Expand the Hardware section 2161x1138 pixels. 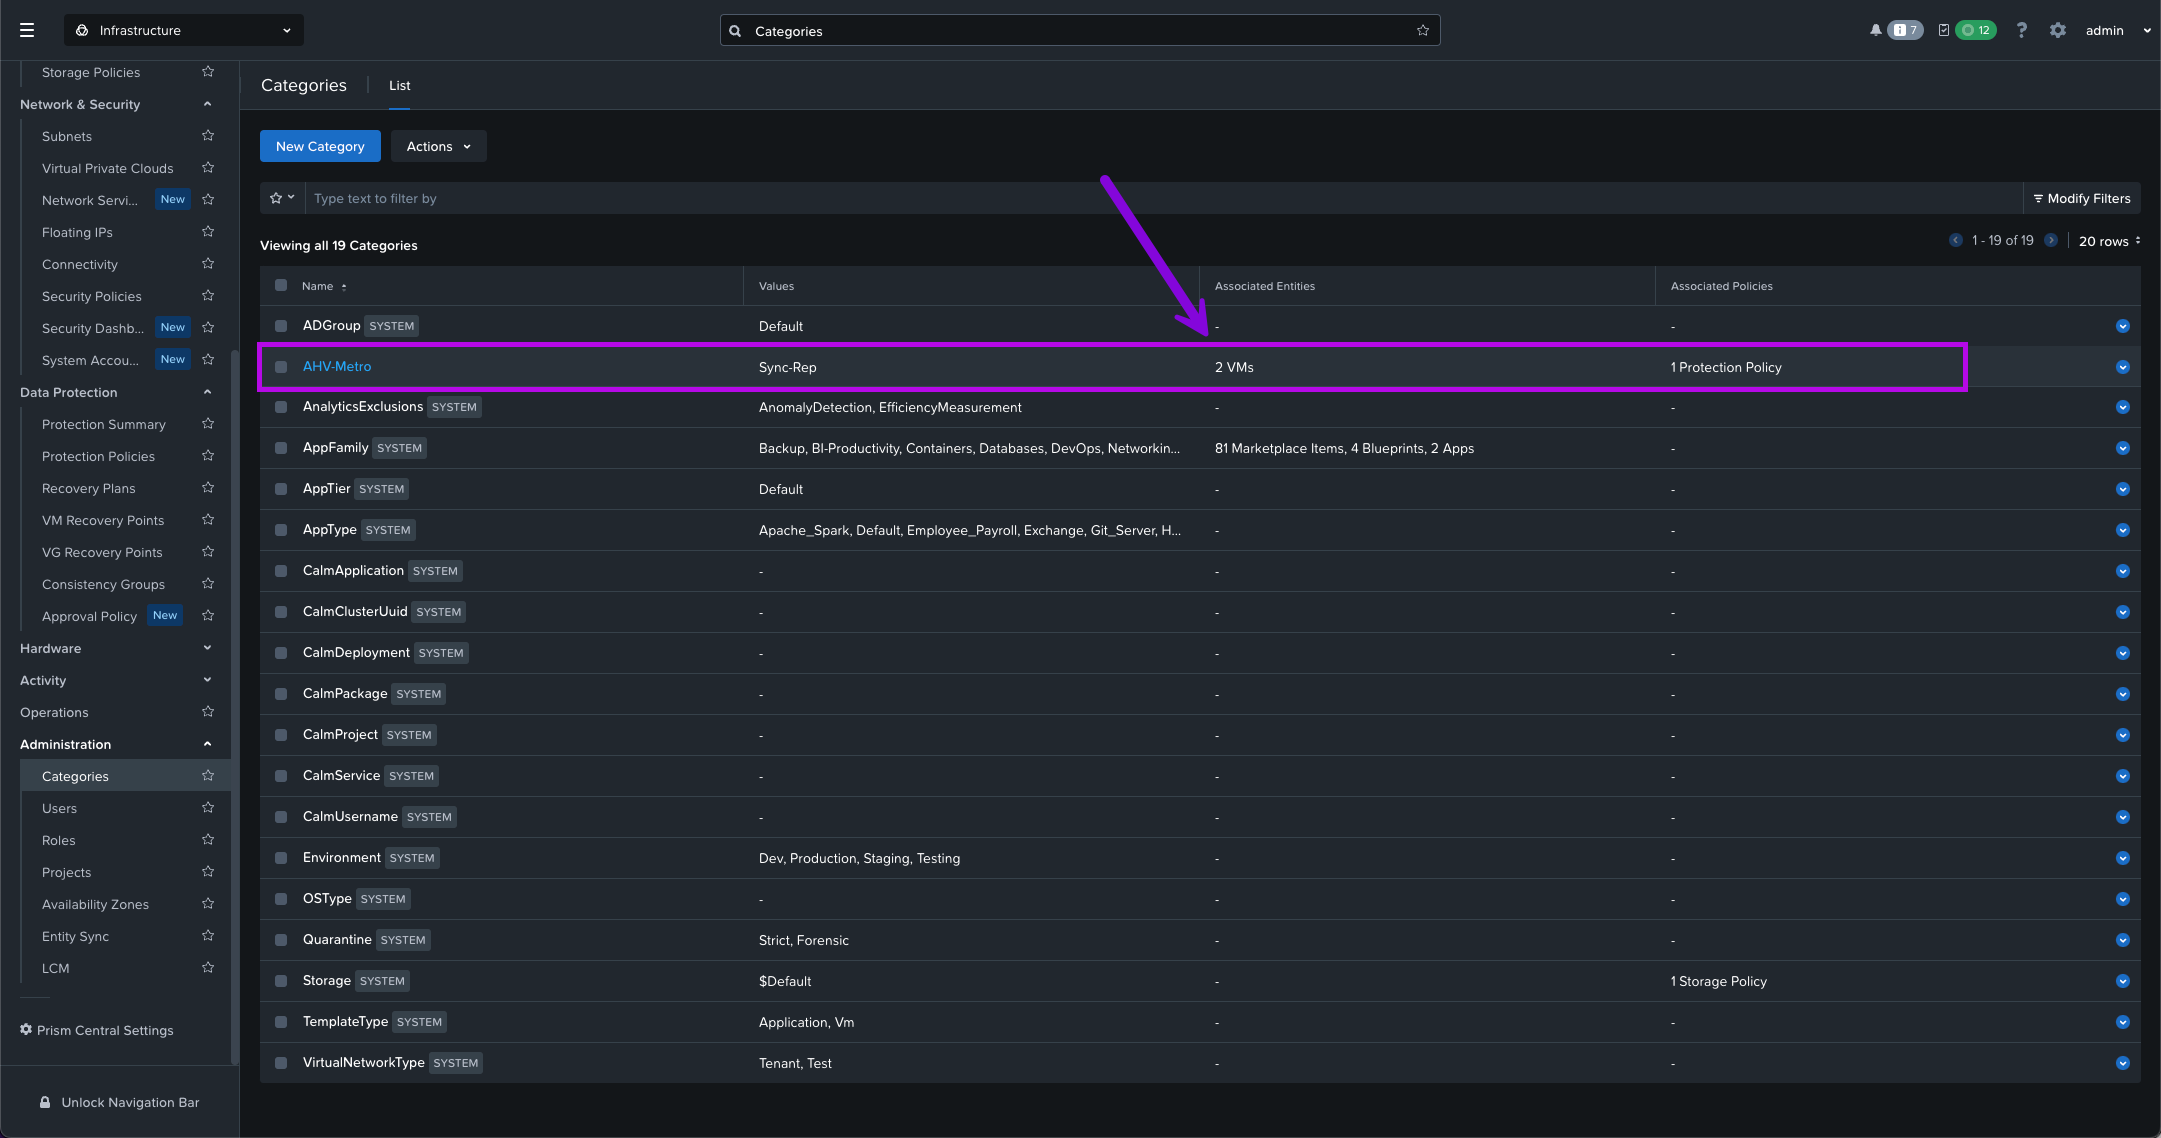(x=207, y=648)
